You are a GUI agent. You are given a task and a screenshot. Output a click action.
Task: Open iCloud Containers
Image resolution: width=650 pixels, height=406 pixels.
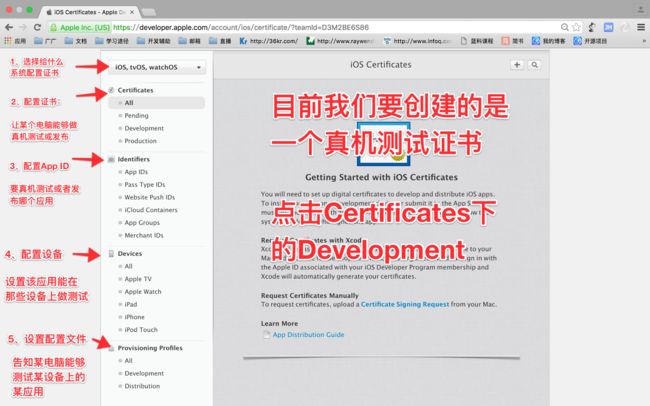tap(151, 210)
